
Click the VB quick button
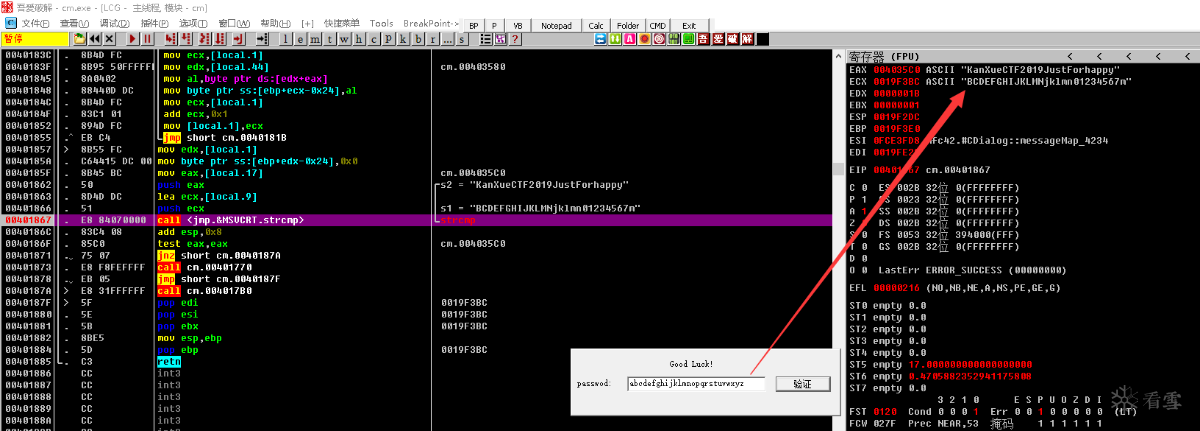[517, 25]
